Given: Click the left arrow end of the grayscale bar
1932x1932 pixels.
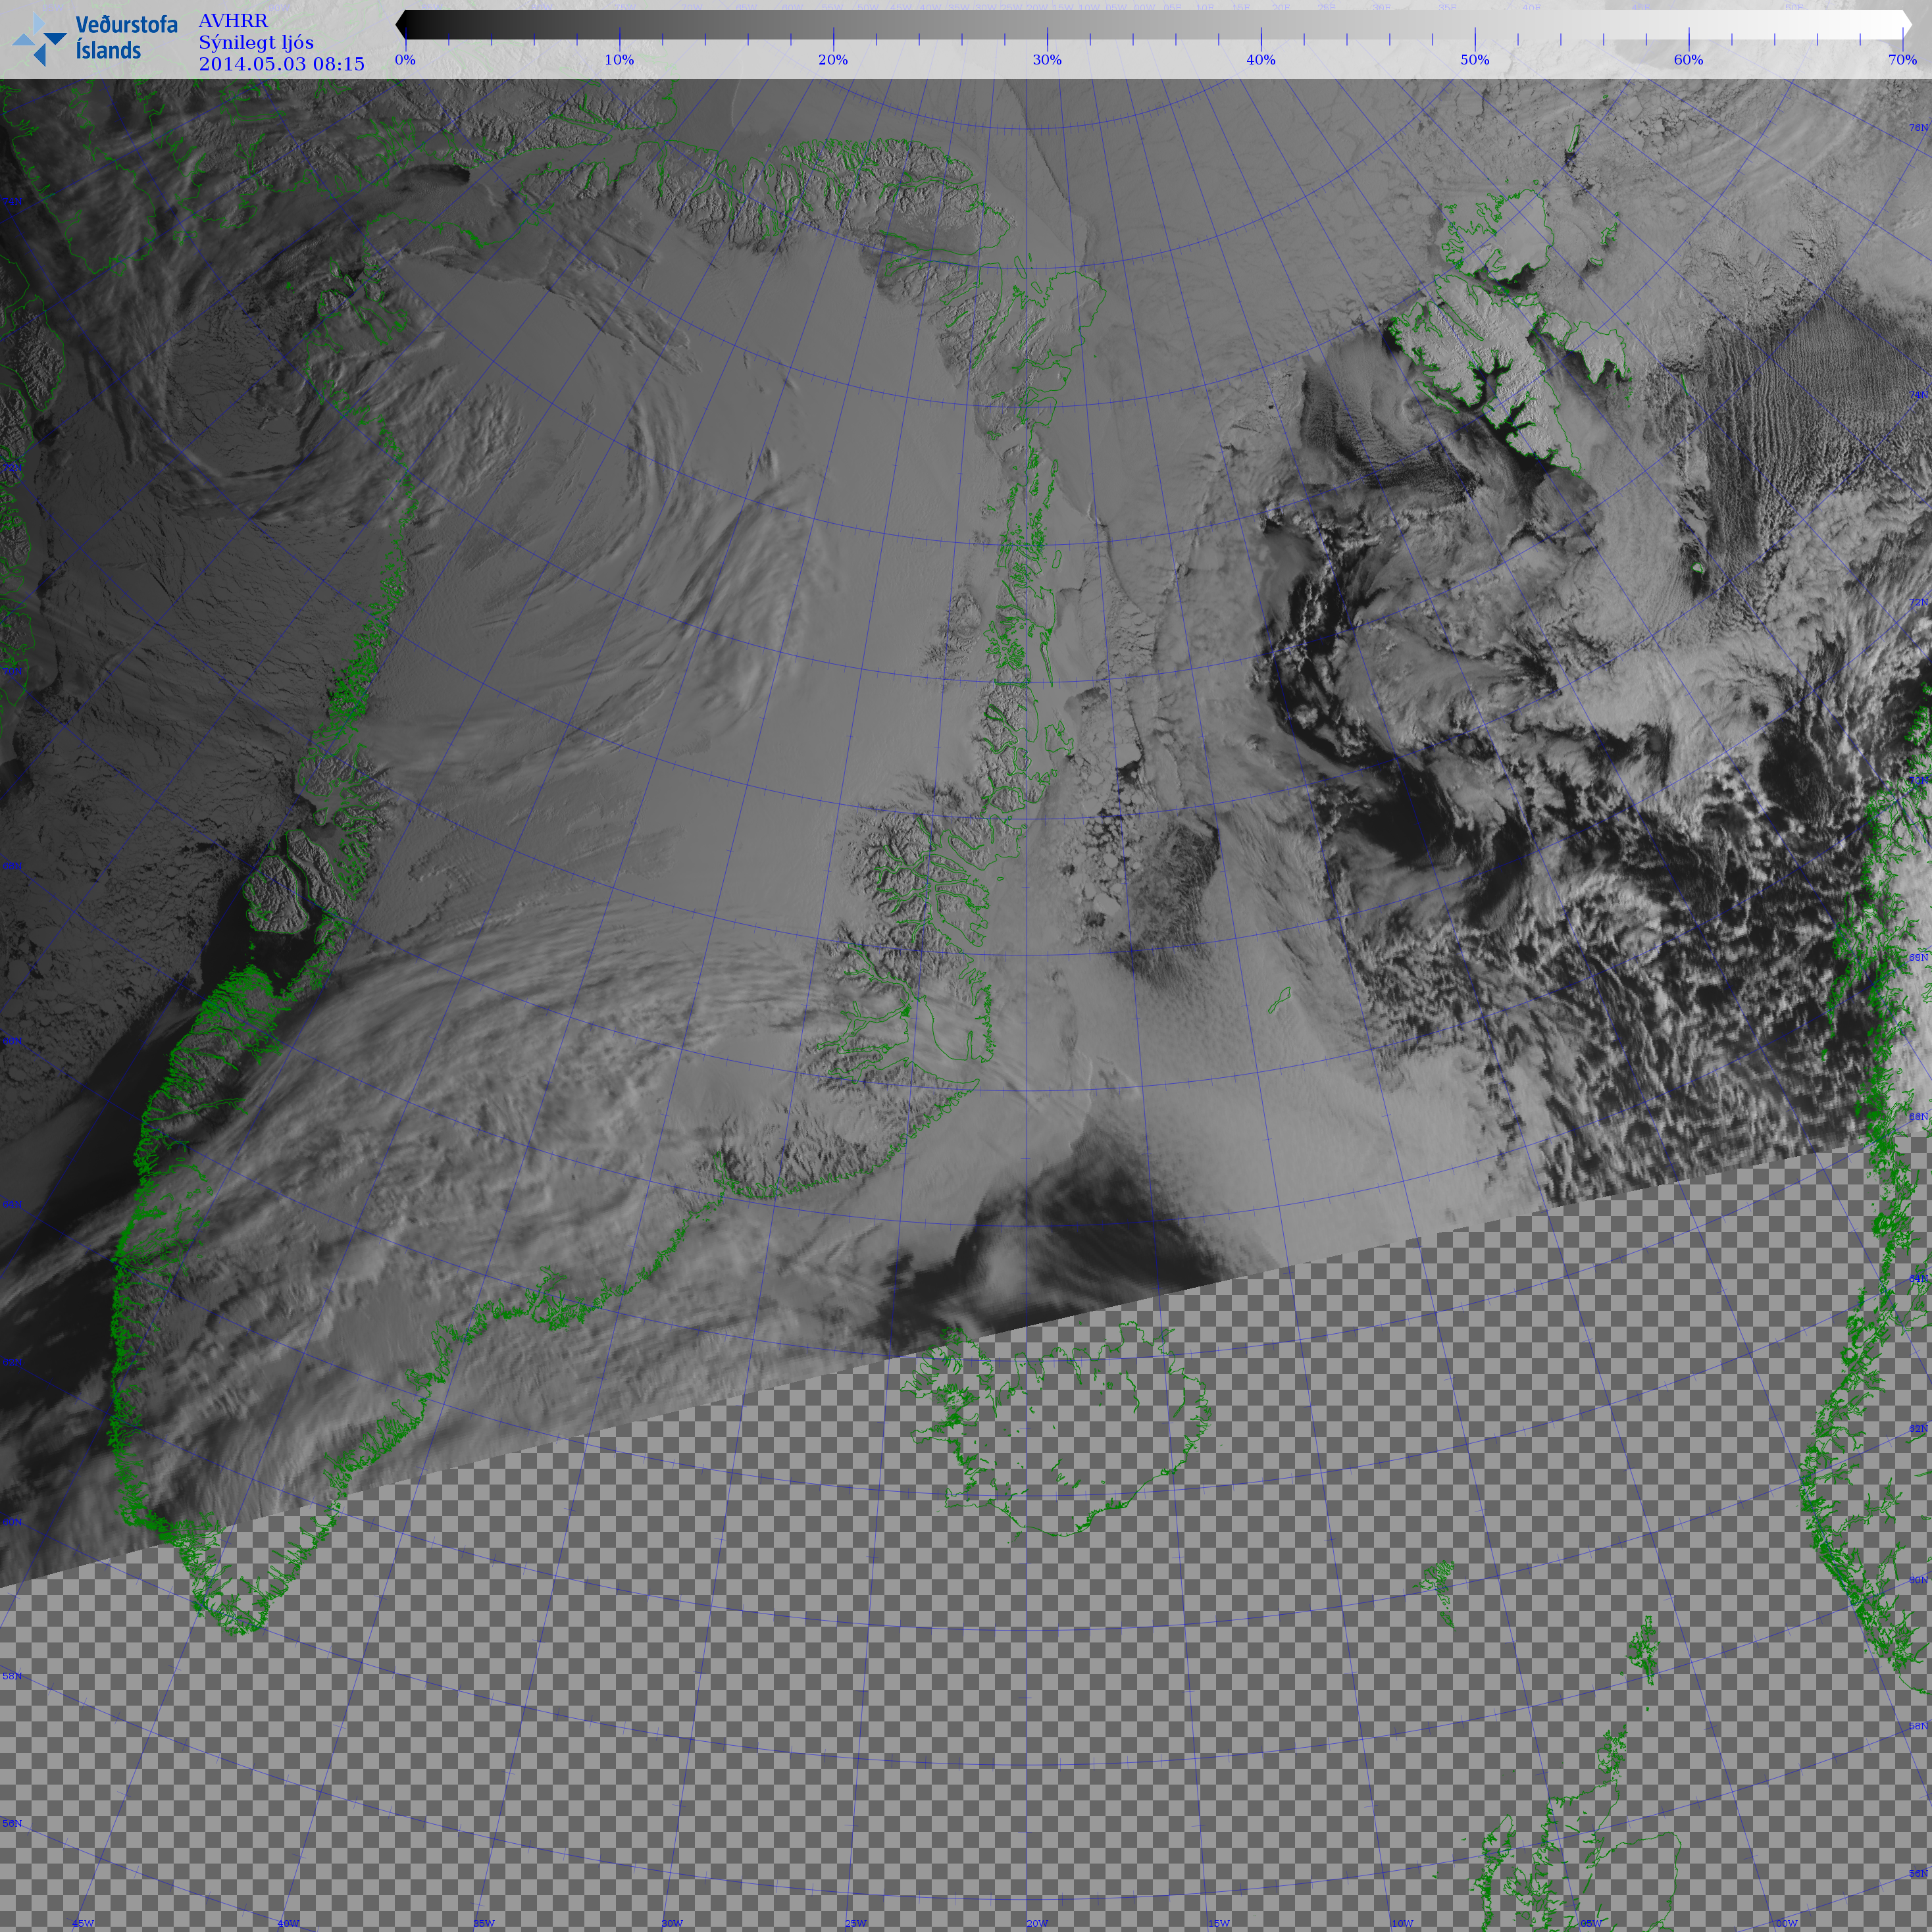Looking at the screenshot, I should coord(401,25).
